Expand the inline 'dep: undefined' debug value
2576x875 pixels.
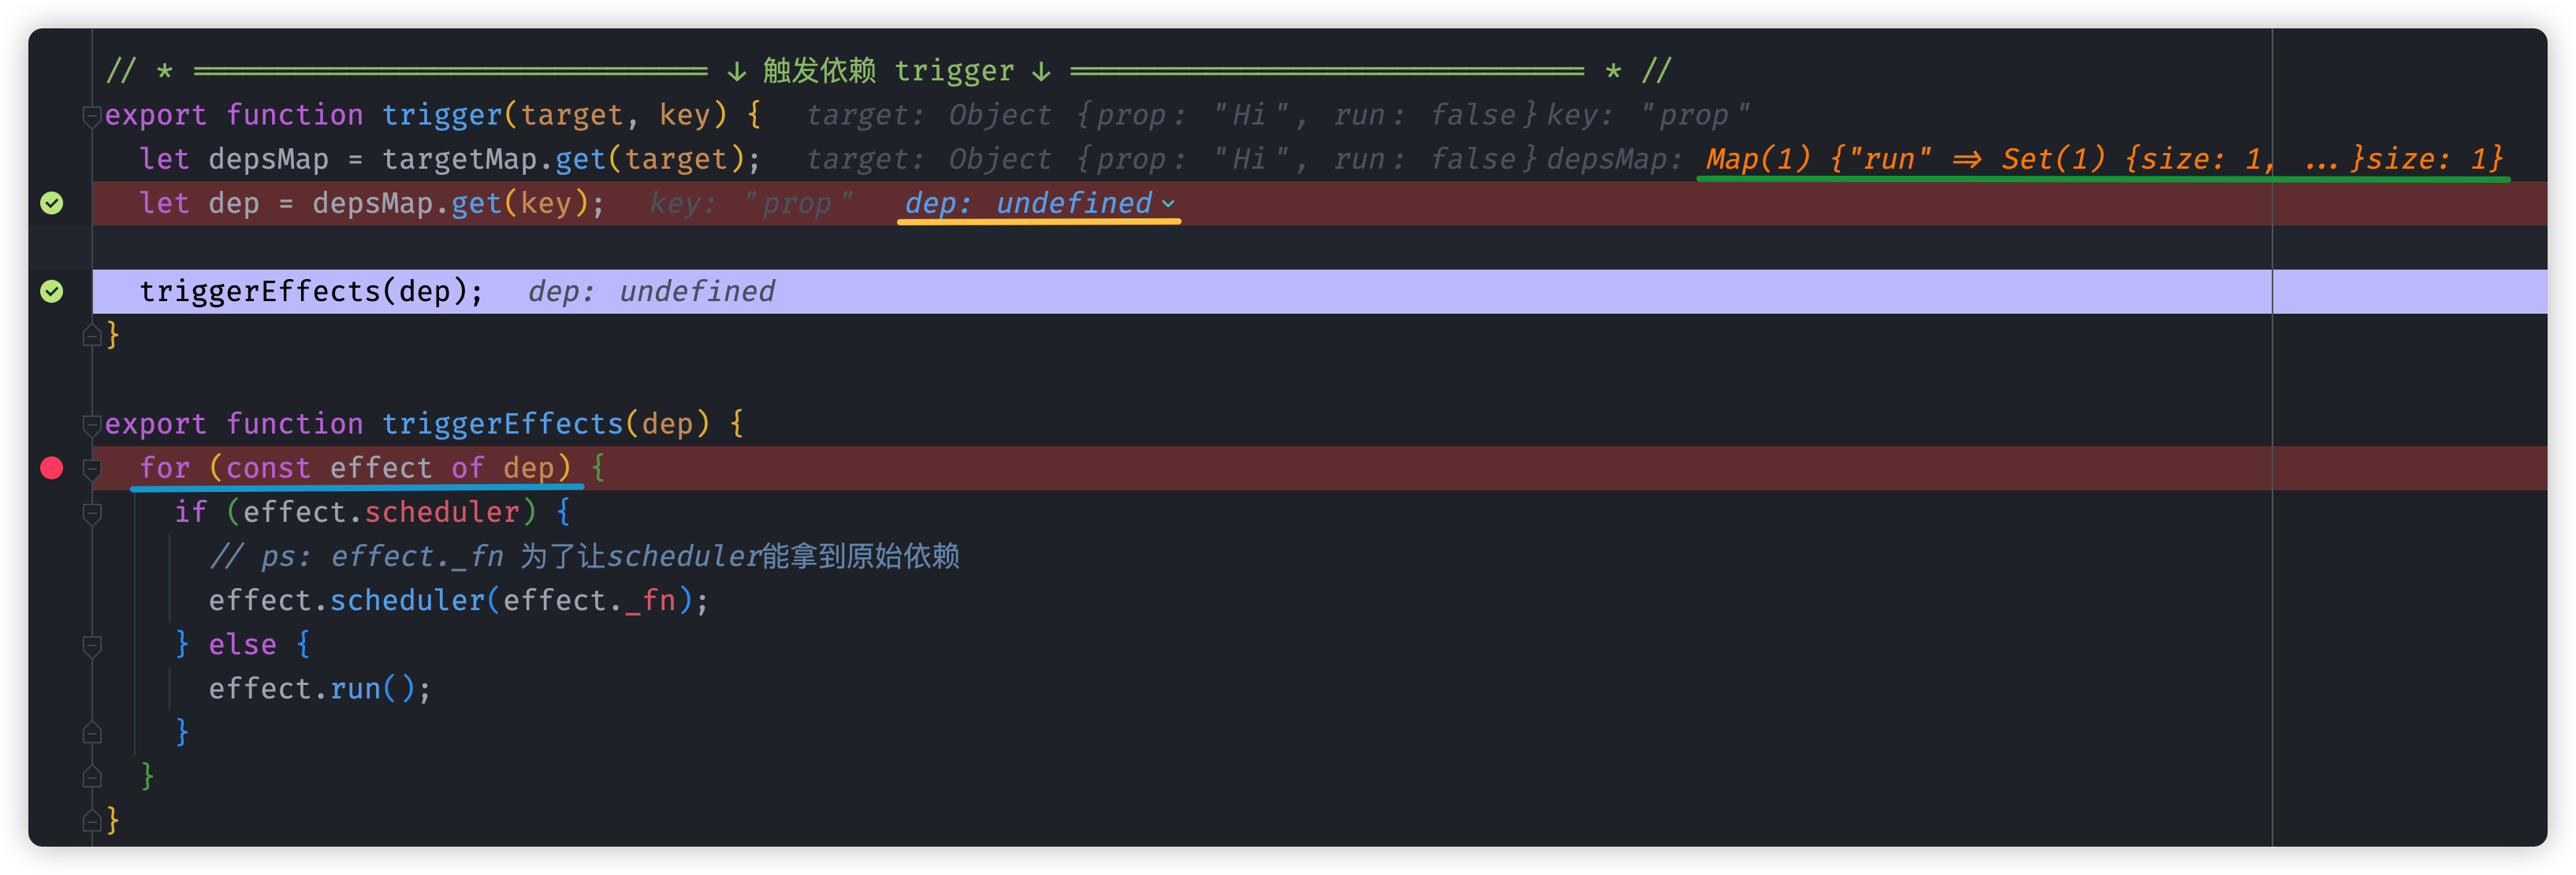coord(1039,203)
